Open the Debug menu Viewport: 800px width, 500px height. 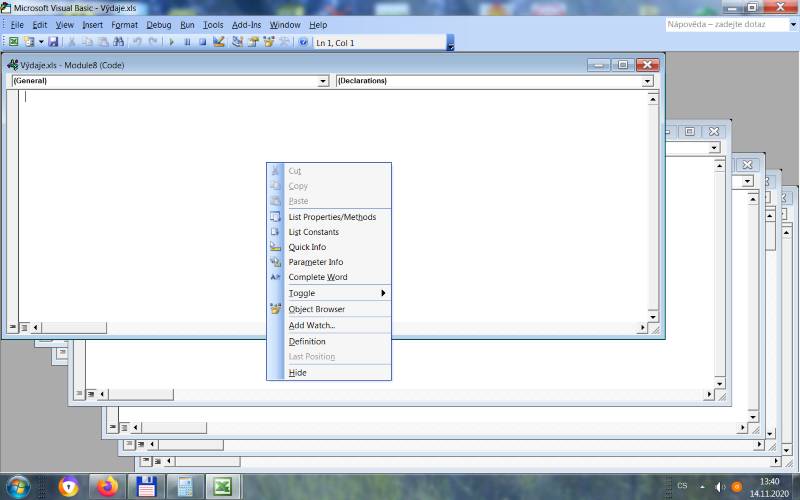pos(159,24)
